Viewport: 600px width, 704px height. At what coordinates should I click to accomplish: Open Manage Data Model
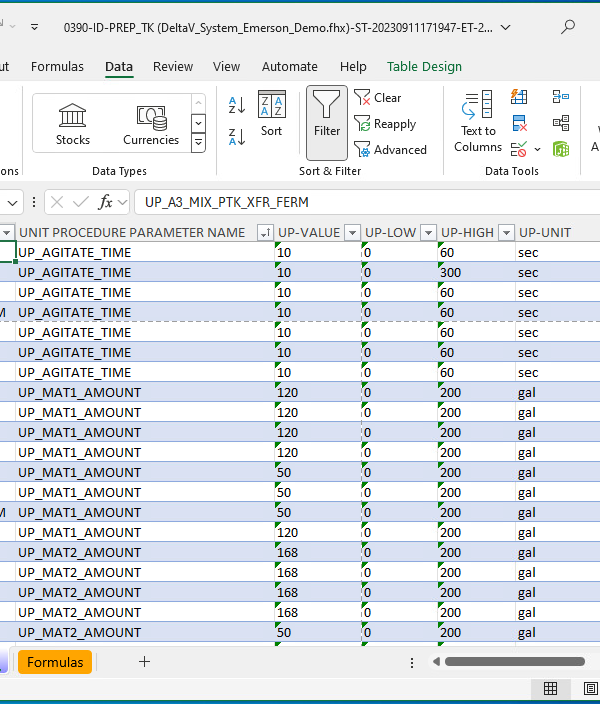click(561, 149)
